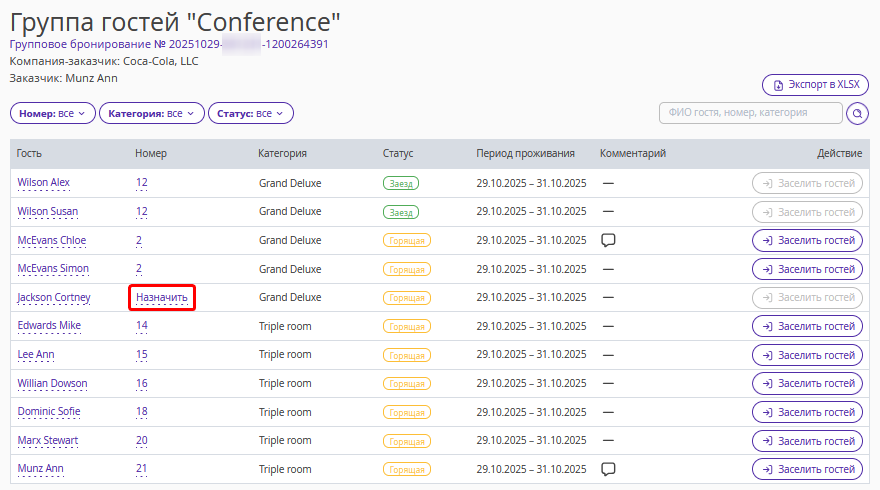Click the search magnifier icon button
This screenshot has width=880, height=490.
tap(857, 113)
